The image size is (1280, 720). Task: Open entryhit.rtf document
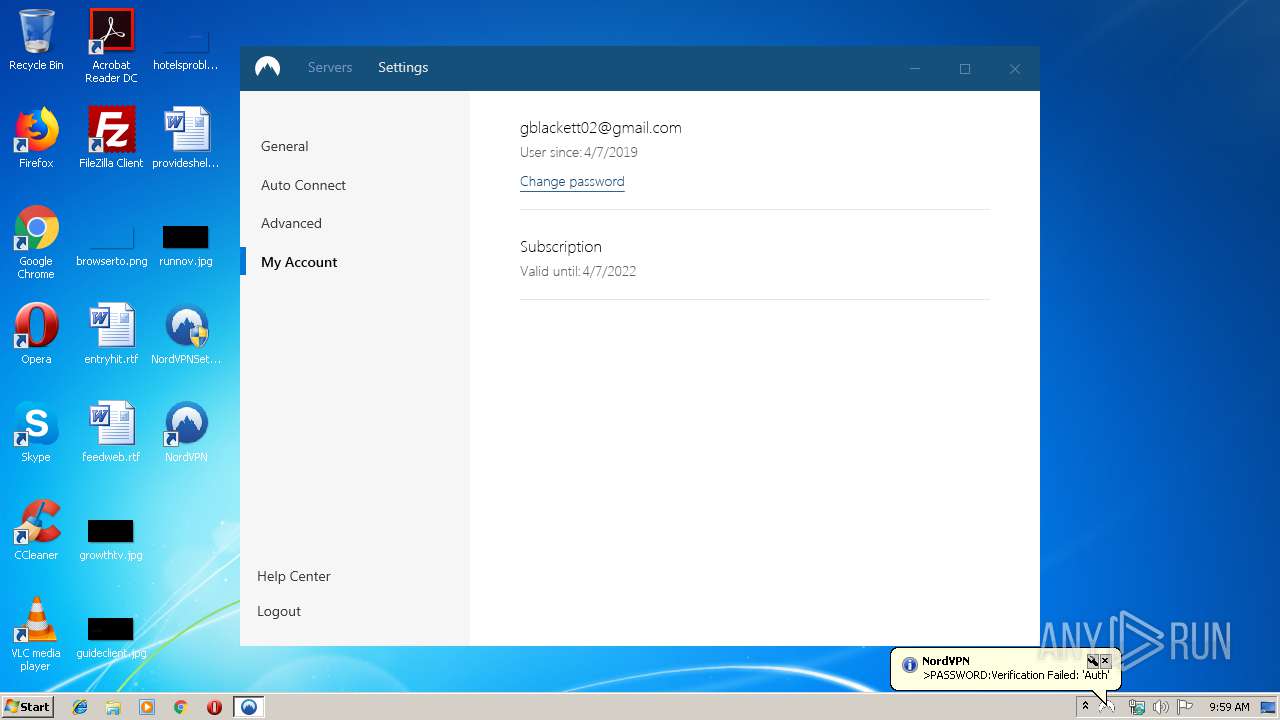pyautogui.click(x=111, y=334)
